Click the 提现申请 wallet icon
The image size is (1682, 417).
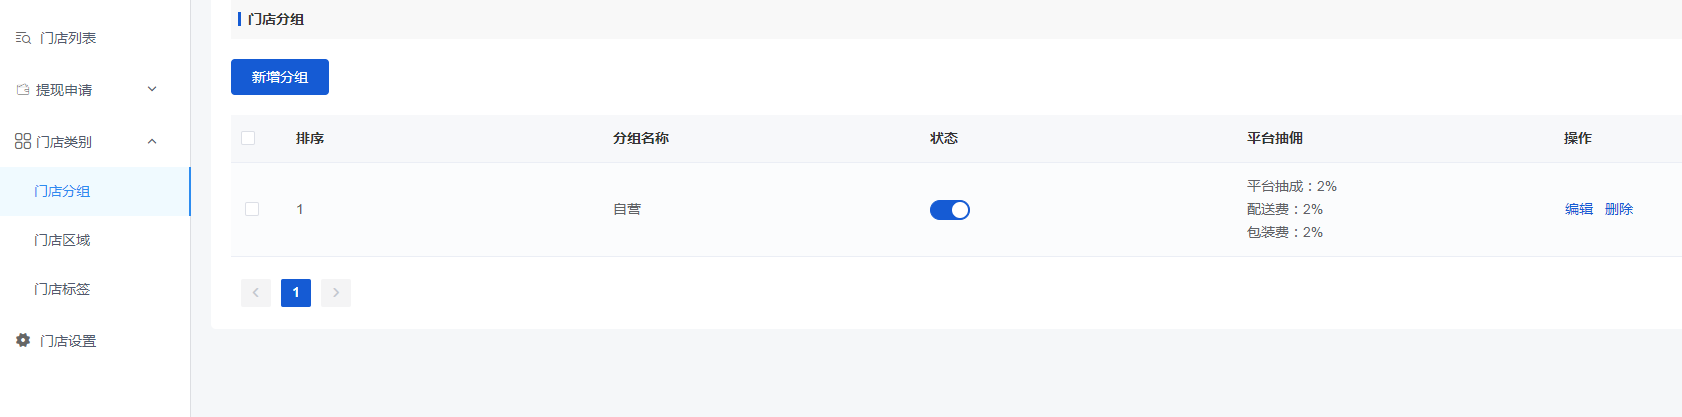(x=23, y=90)
